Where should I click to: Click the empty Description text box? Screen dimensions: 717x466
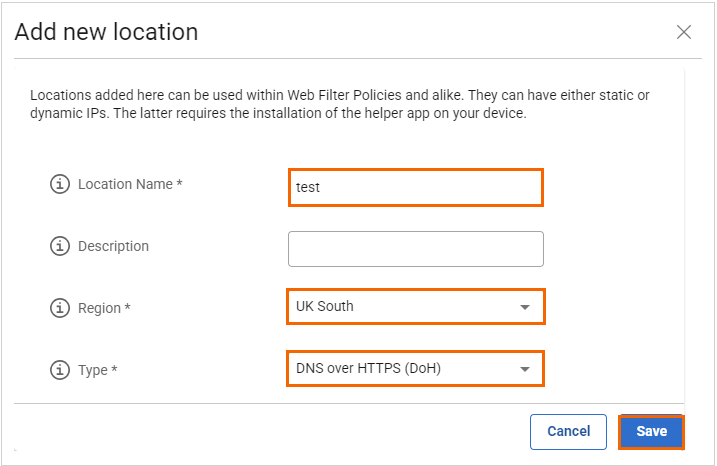(415, 249)
